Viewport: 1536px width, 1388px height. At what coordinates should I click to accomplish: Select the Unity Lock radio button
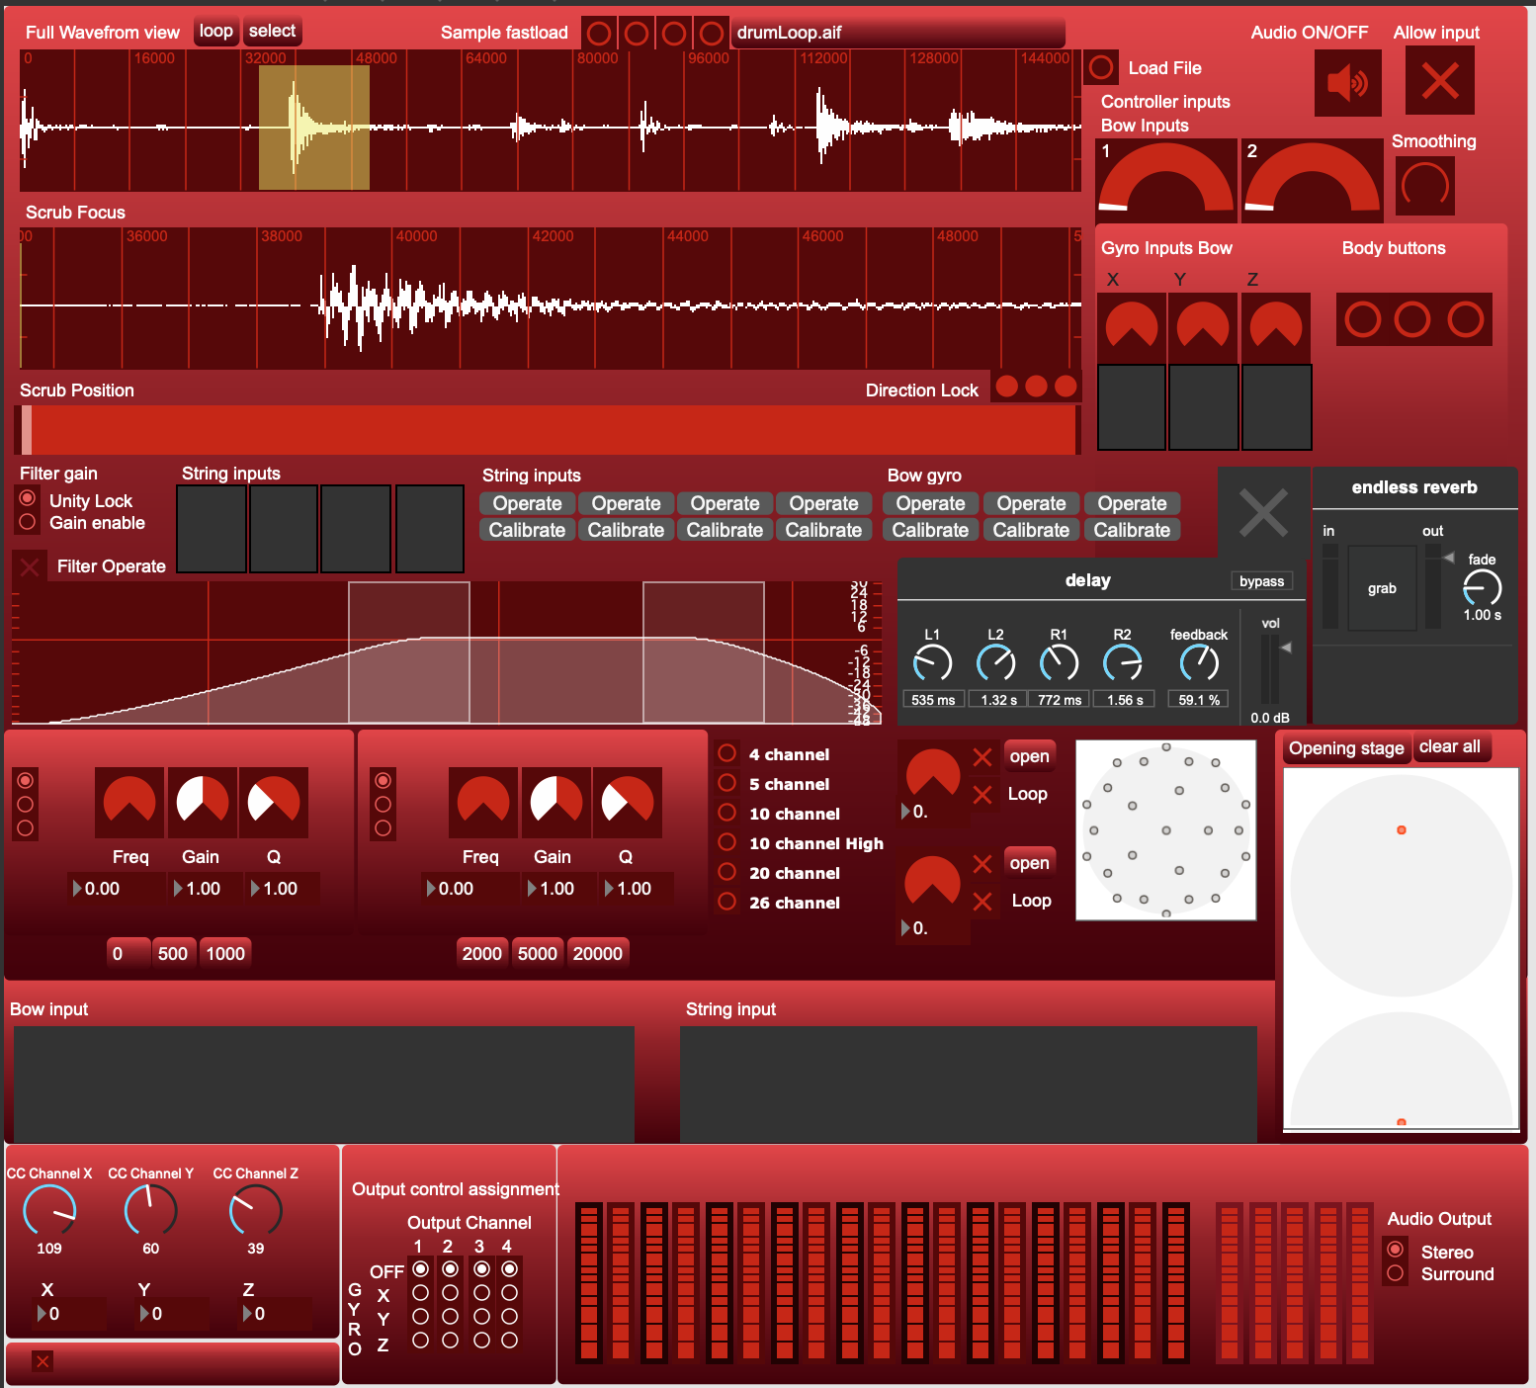click(x=28, y=499)
